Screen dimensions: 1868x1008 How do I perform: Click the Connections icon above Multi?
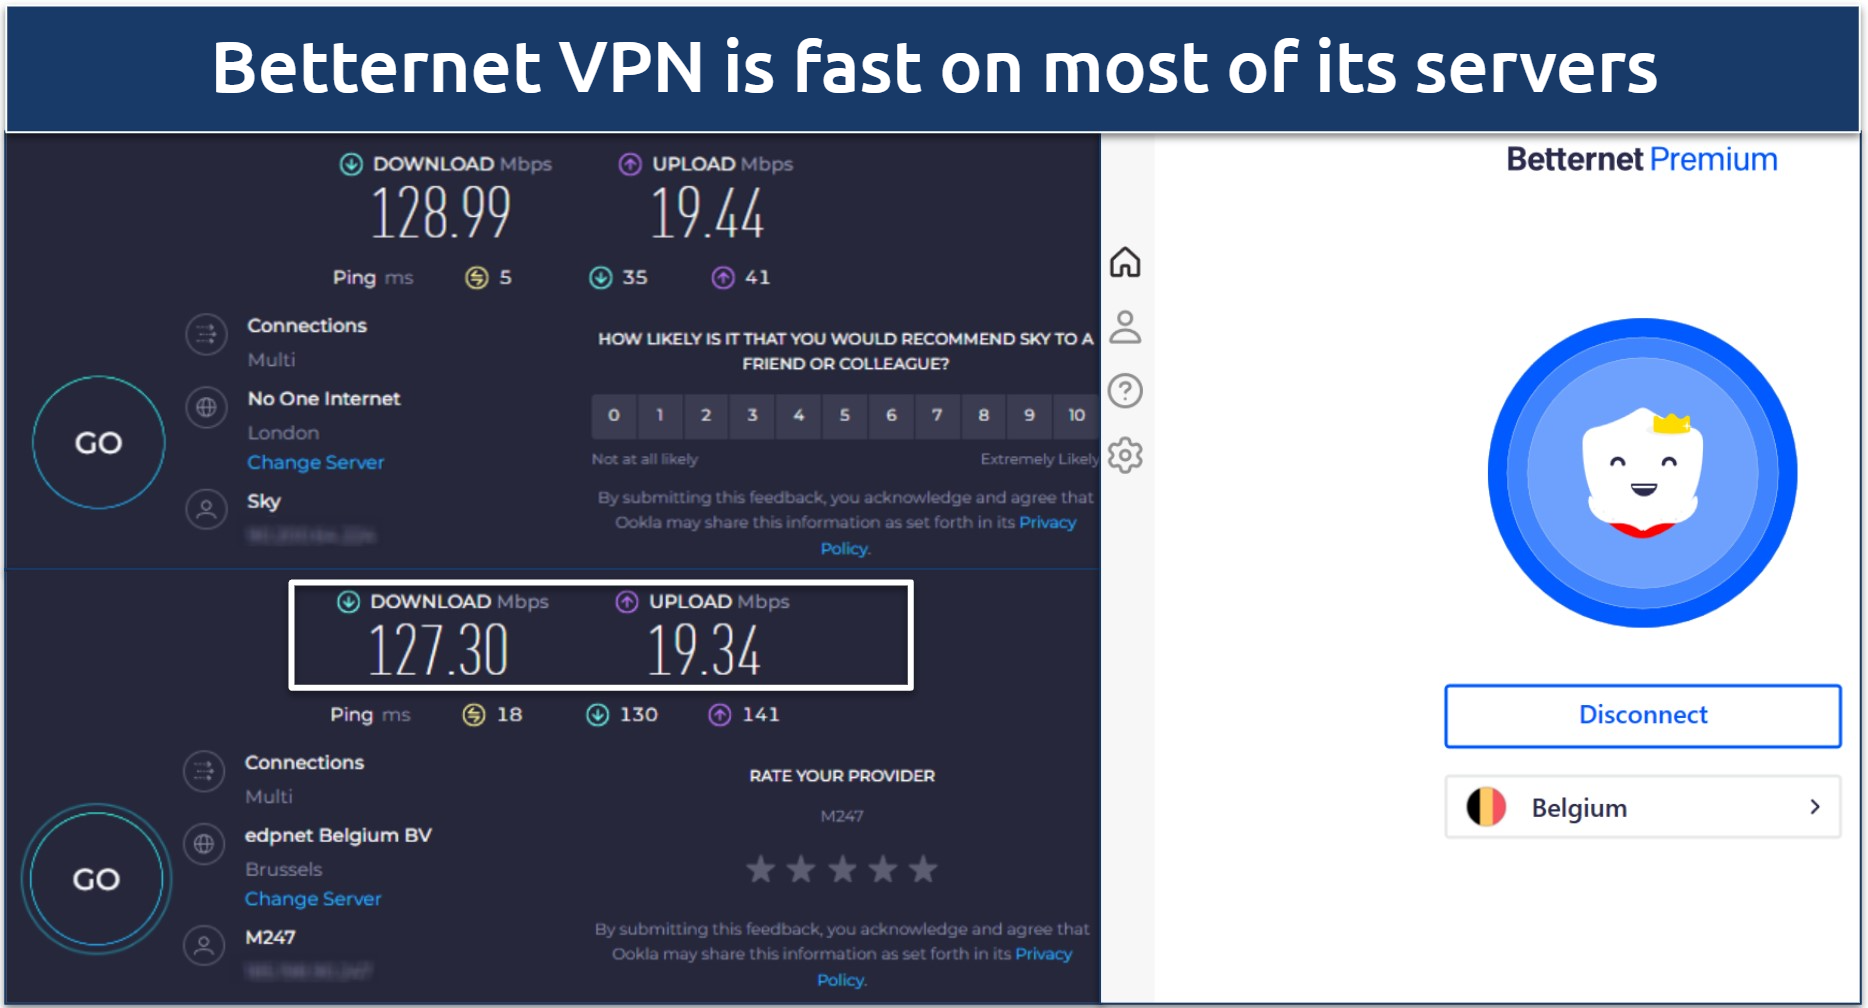point(206,337)
